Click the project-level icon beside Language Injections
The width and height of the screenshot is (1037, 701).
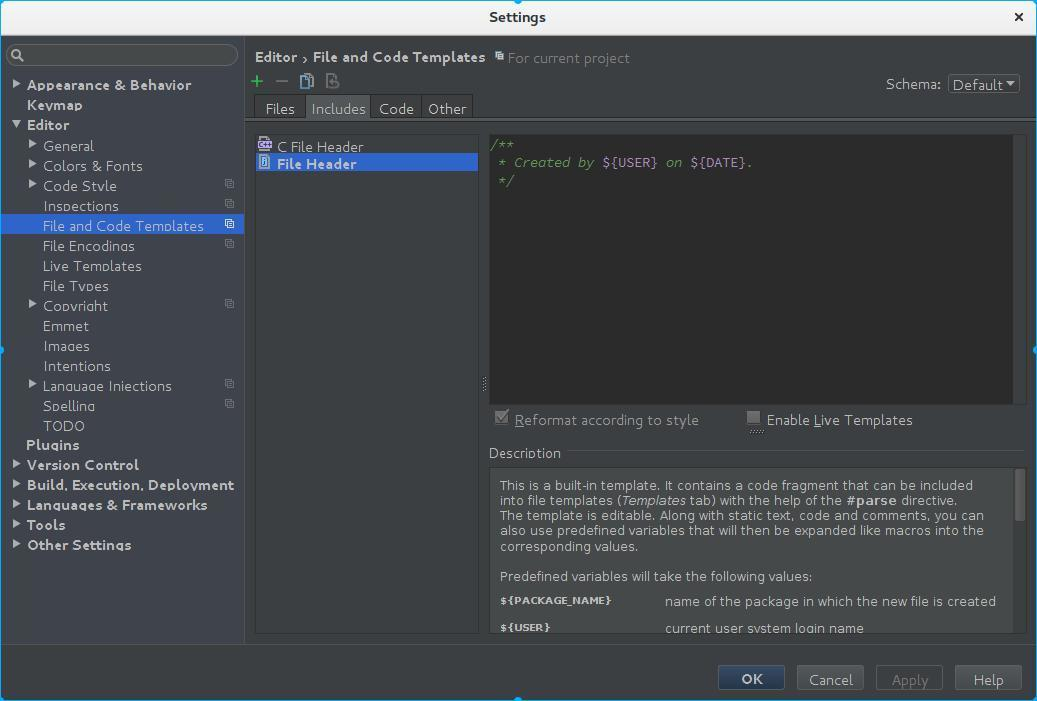tap(229, 384)
